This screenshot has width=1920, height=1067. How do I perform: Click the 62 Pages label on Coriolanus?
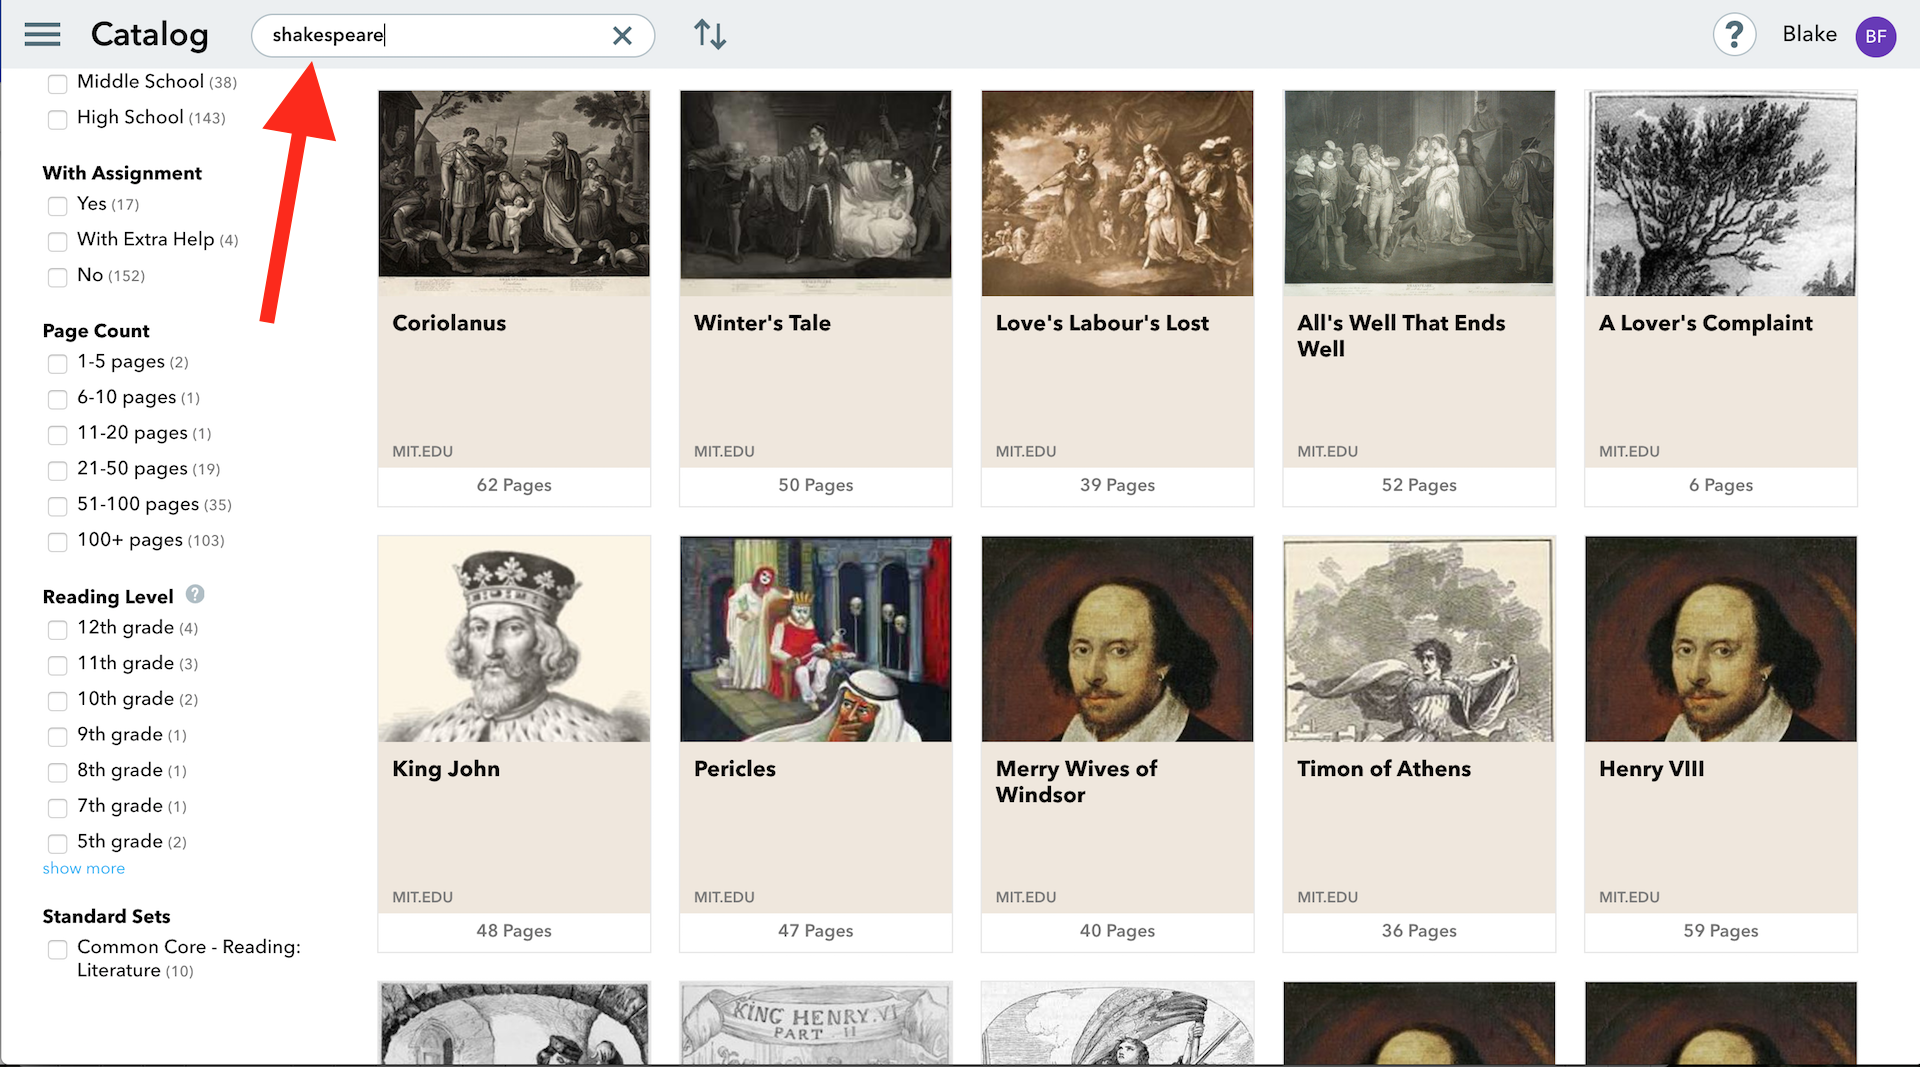514,485
